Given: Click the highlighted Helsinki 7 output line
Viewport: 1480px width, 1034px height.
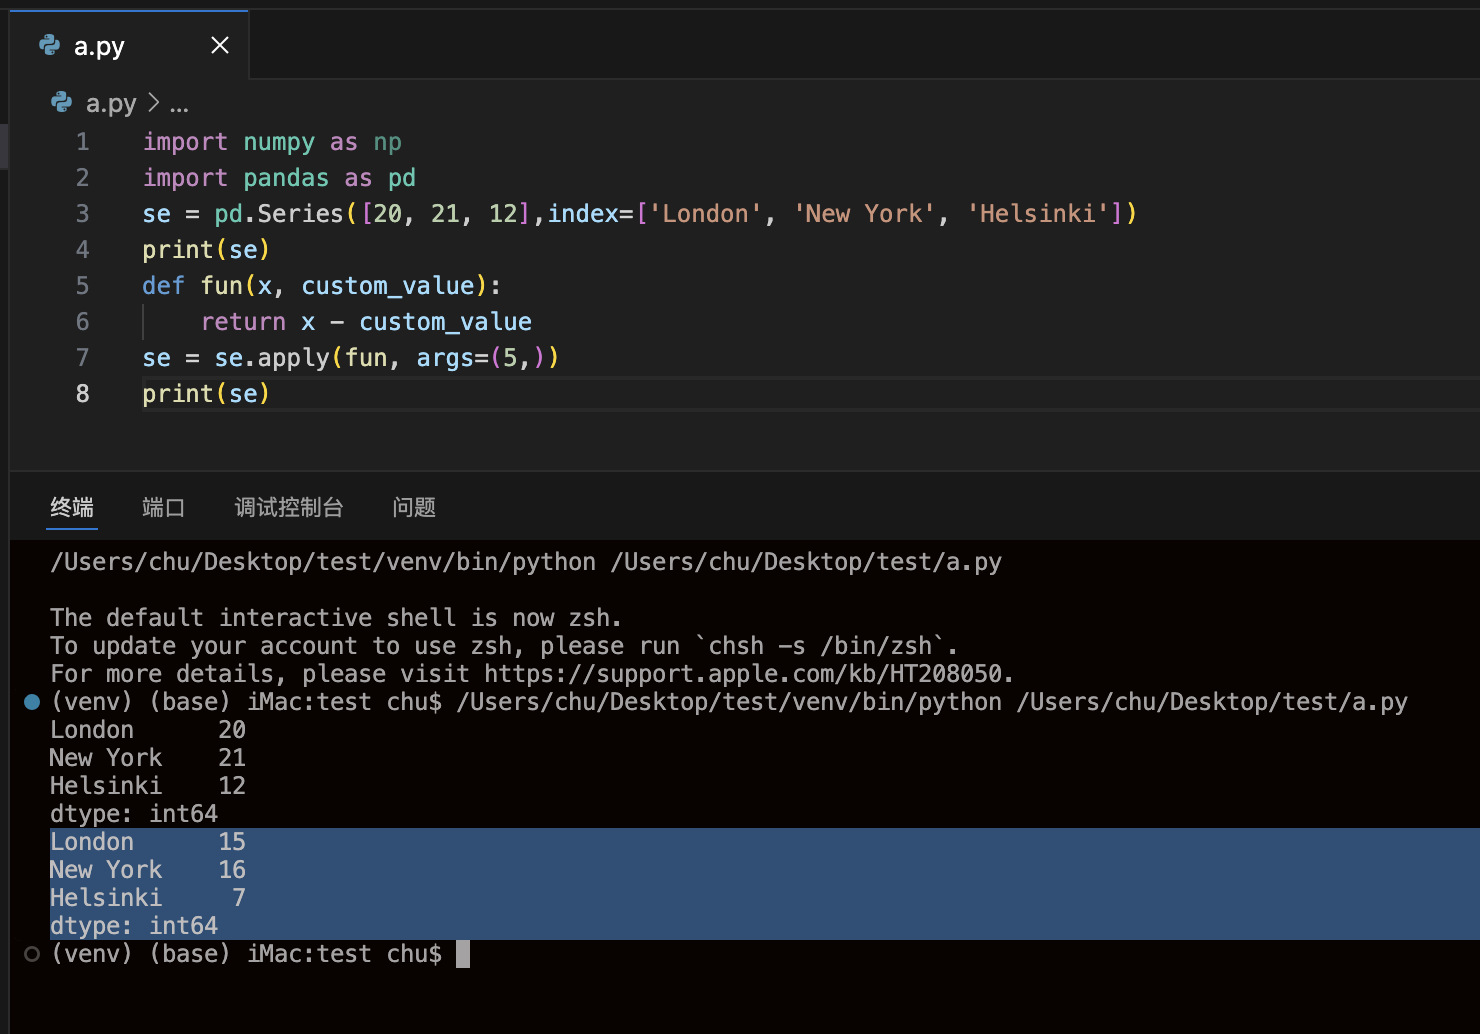Looking at the screenshot, I should point(148,898).
